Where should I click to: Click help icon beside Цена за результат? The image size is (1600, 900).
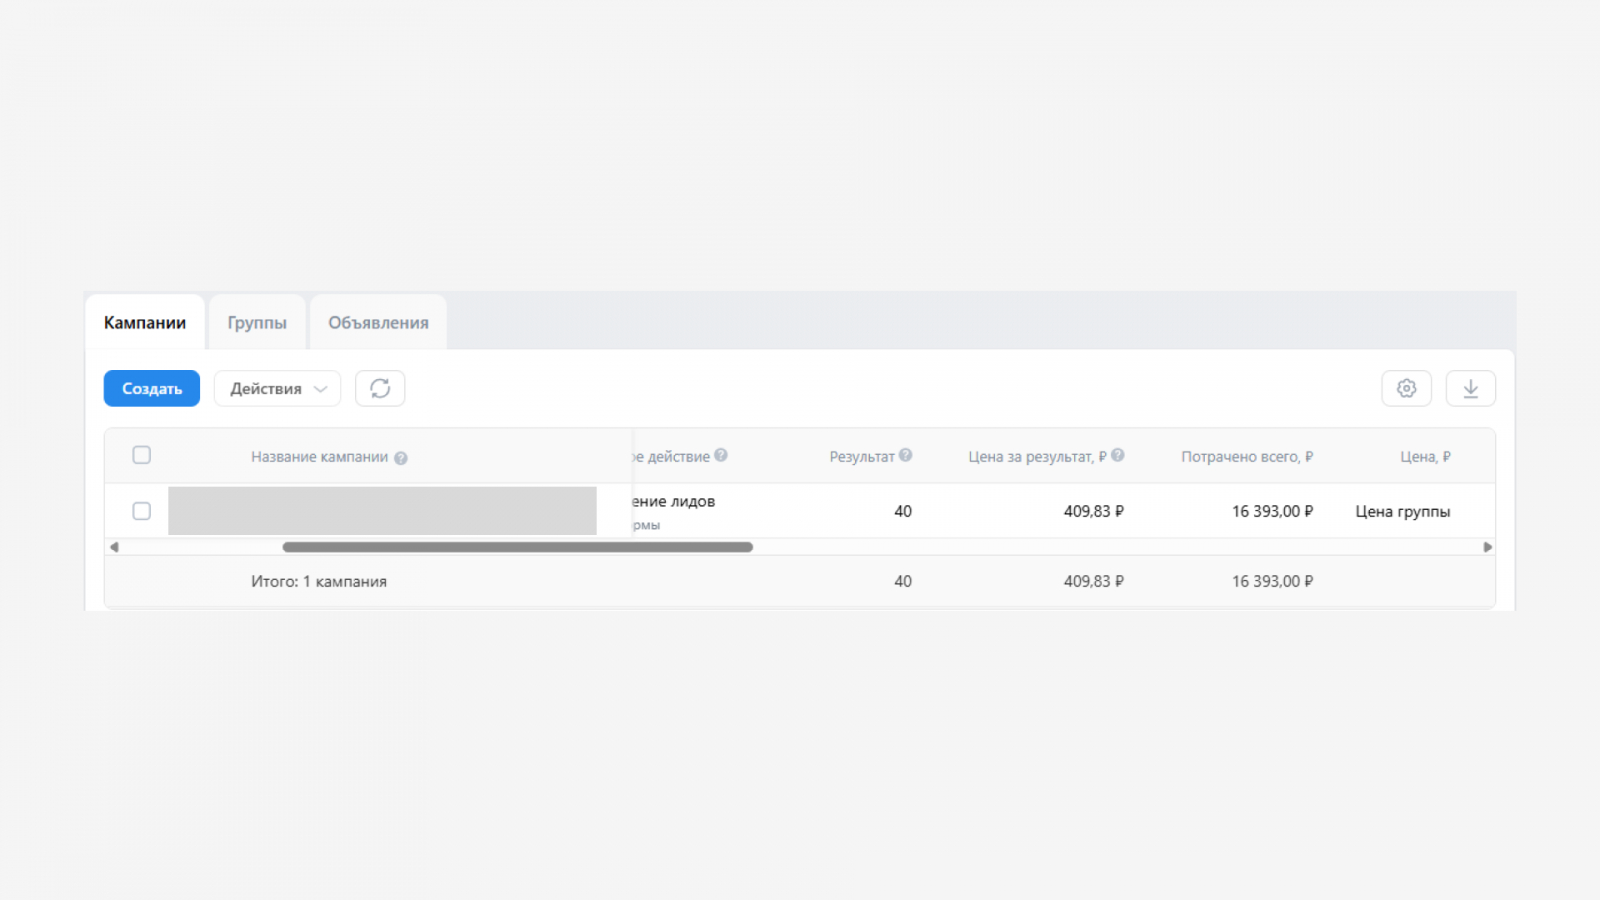[x=1118, y=455]
